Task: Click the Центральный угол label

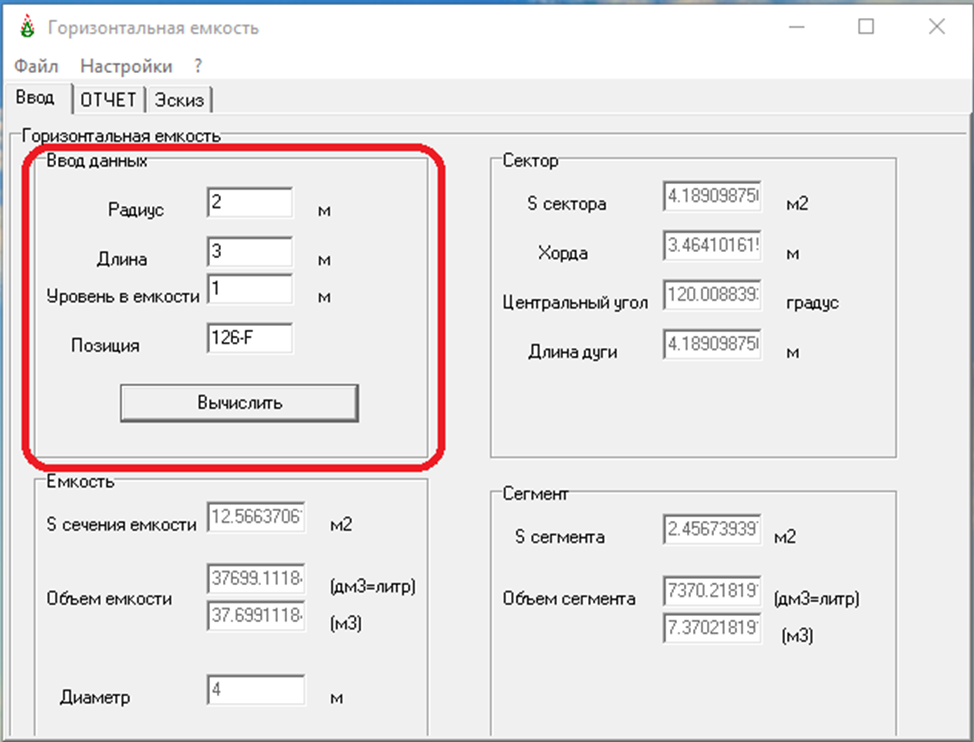Action: [x=575, y=303]
